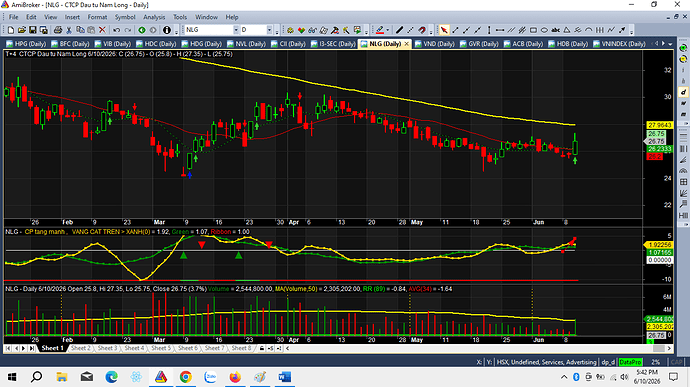Select the Arrow drawing tool
Viewport: 690px width, 387px height.
click(x=622, y=30)
